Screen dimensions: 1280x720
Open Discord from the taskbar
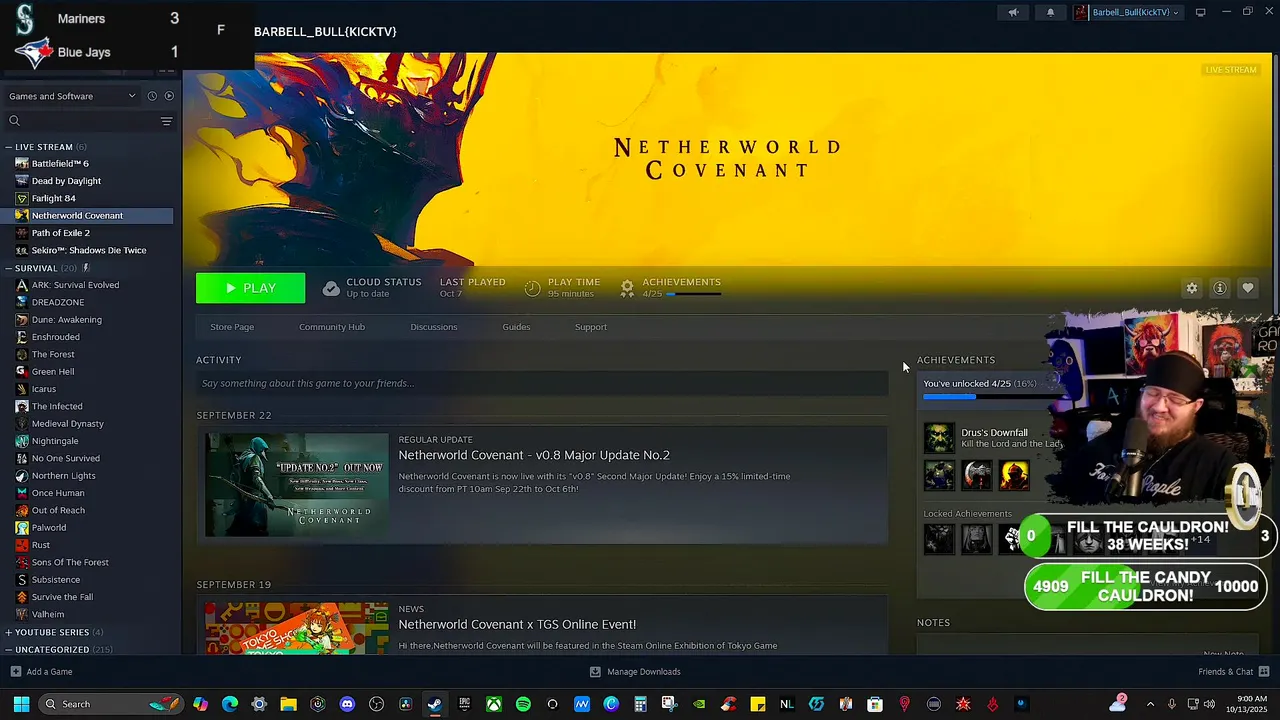pyautogui.click(x=347, y=704)
